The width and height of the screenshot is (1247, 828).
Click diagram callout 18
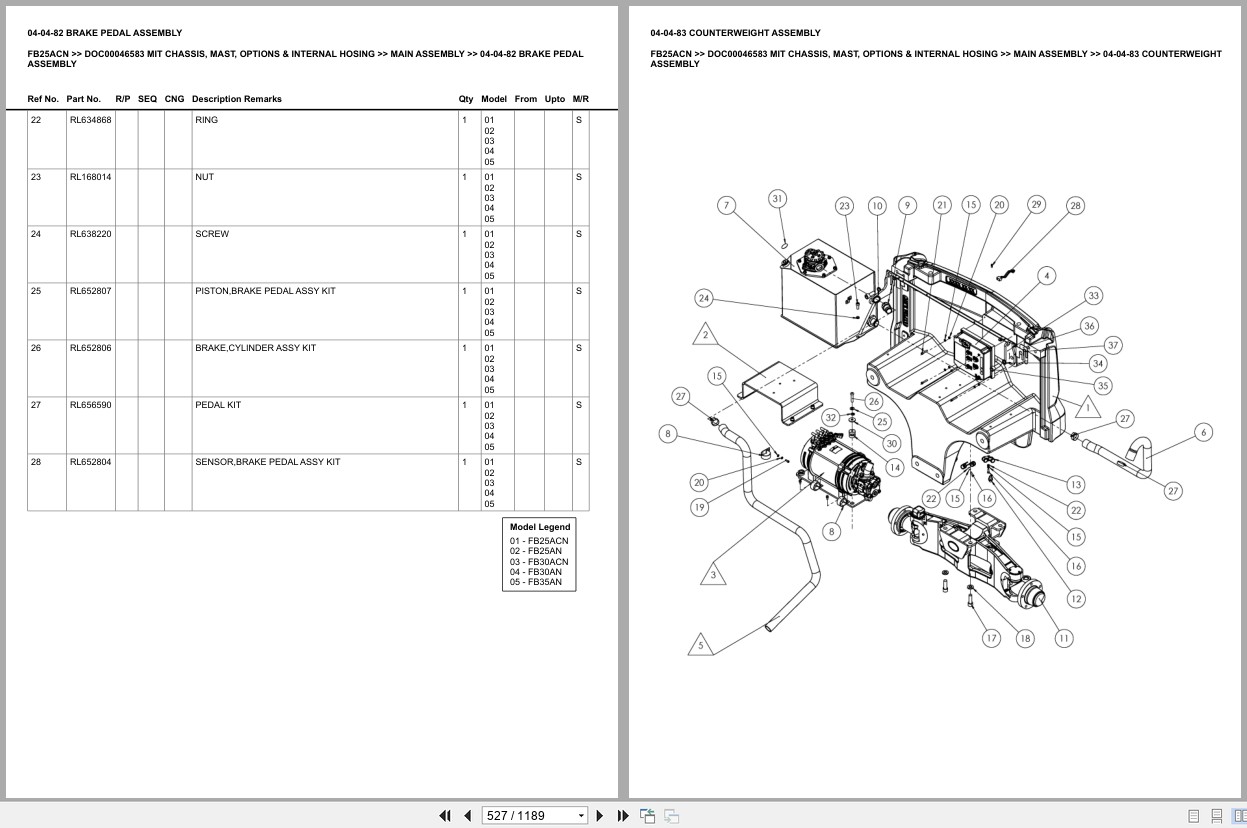1025,638
